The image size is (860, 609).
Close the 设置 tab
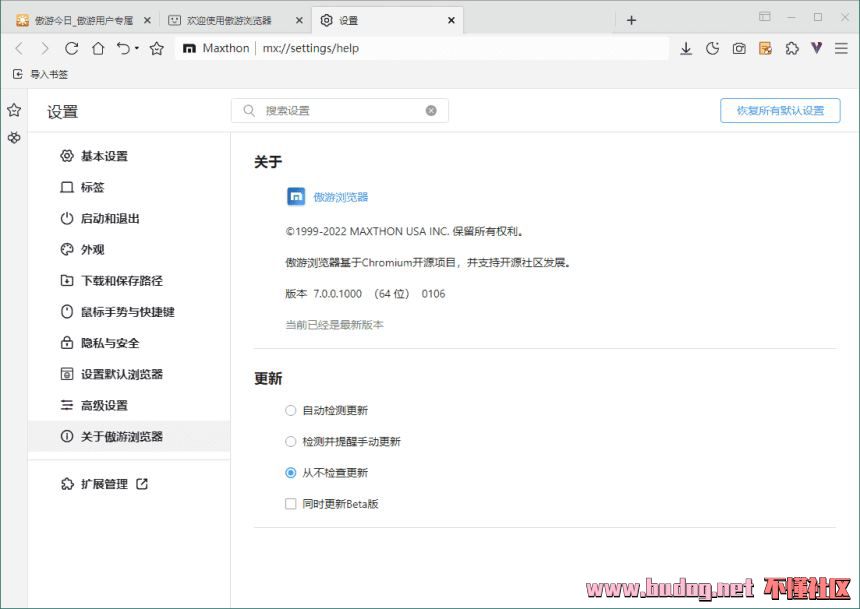point(451,20)
